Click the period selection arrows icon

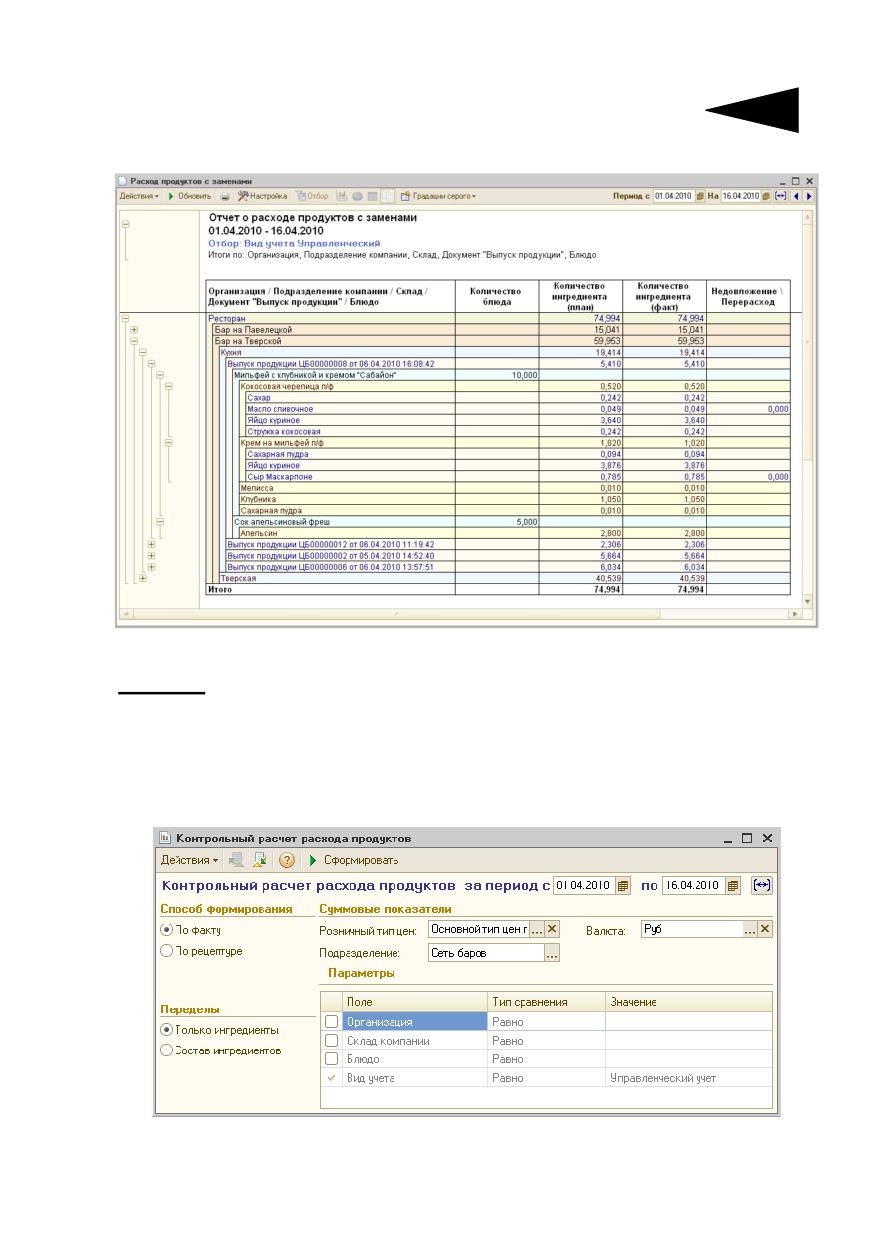coord(762,886)
